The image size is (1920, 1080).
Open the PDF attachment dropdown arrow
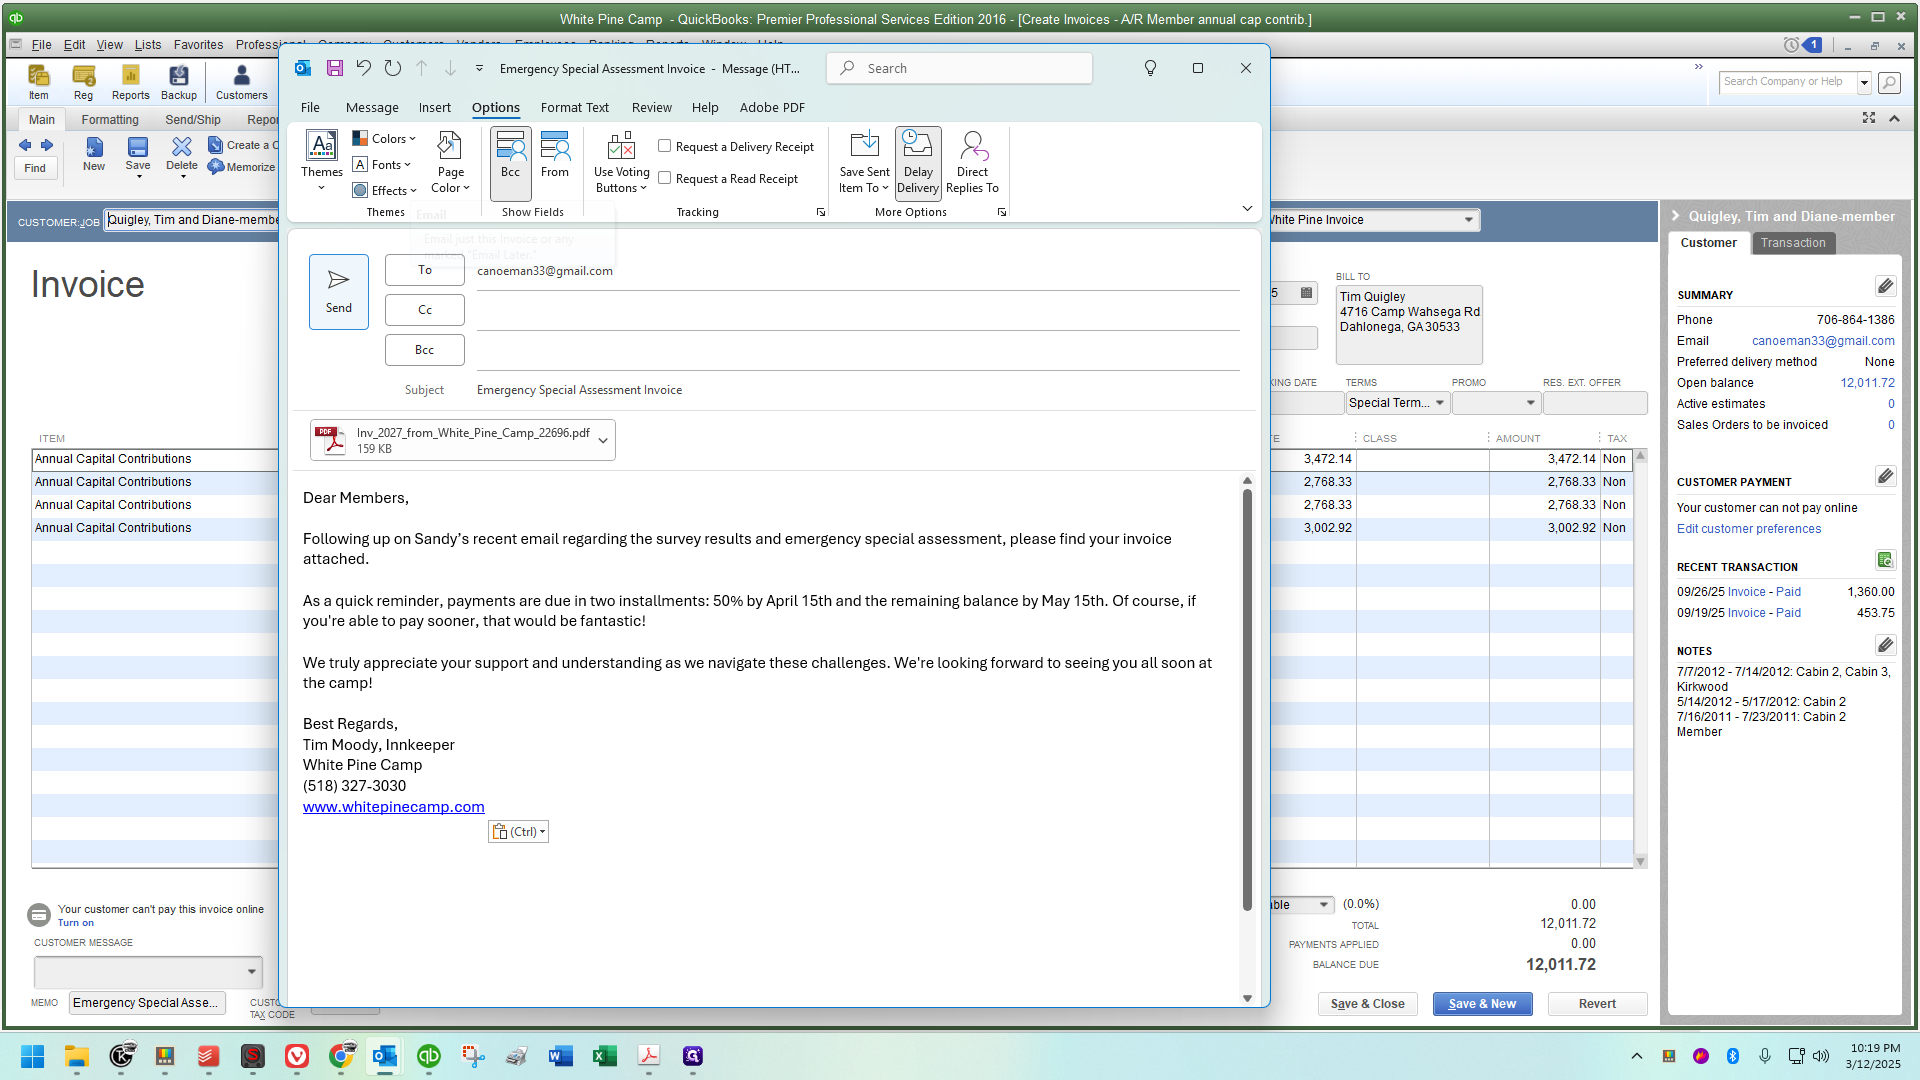point(603,440)
